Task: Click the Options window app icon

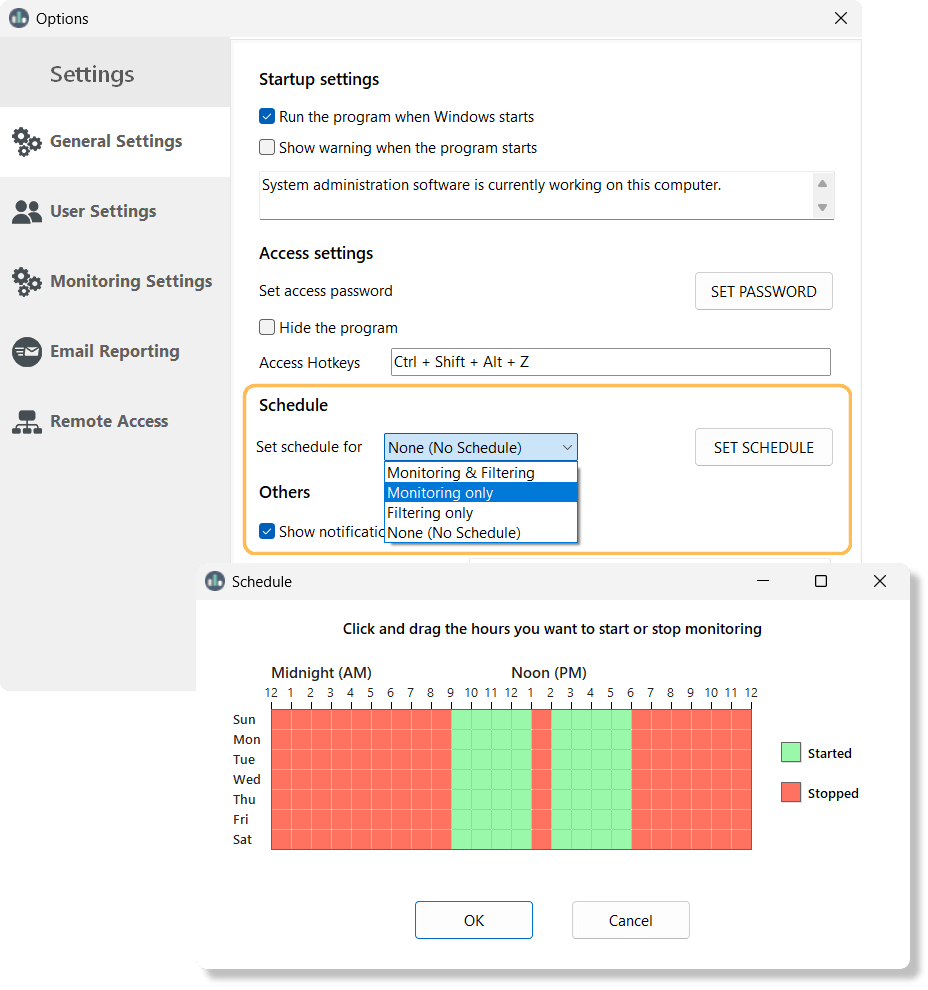Action: pos(18,18)
